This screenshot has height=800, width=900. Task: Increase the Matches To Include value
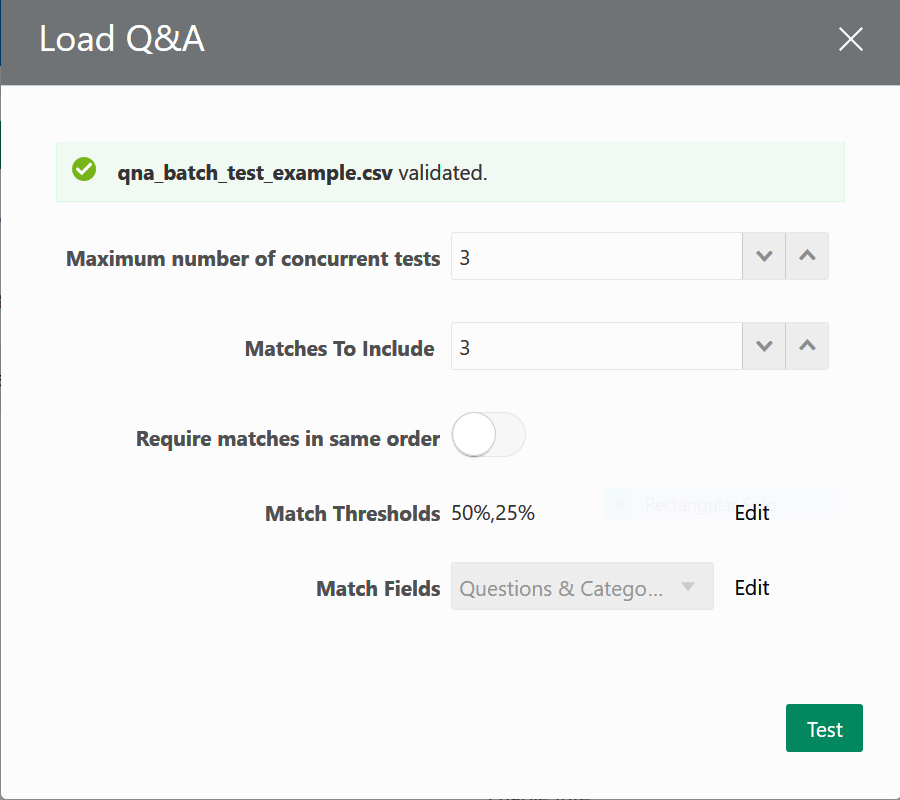[807, 346]
